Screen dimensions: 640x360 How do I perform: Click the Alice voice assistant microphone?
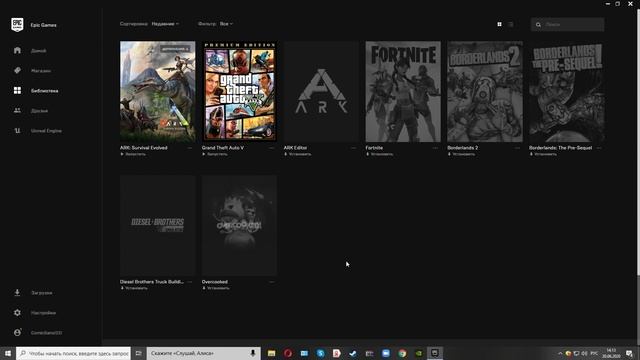point(253,353)
